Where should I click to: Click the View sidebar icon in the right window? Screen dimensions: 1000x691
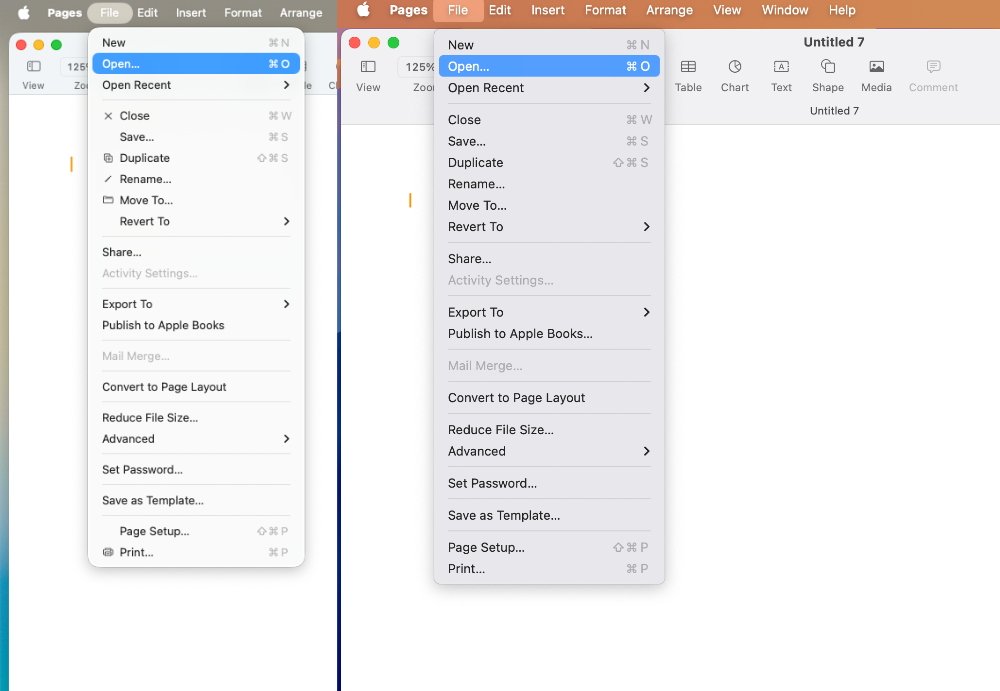(x=368, y=66)
